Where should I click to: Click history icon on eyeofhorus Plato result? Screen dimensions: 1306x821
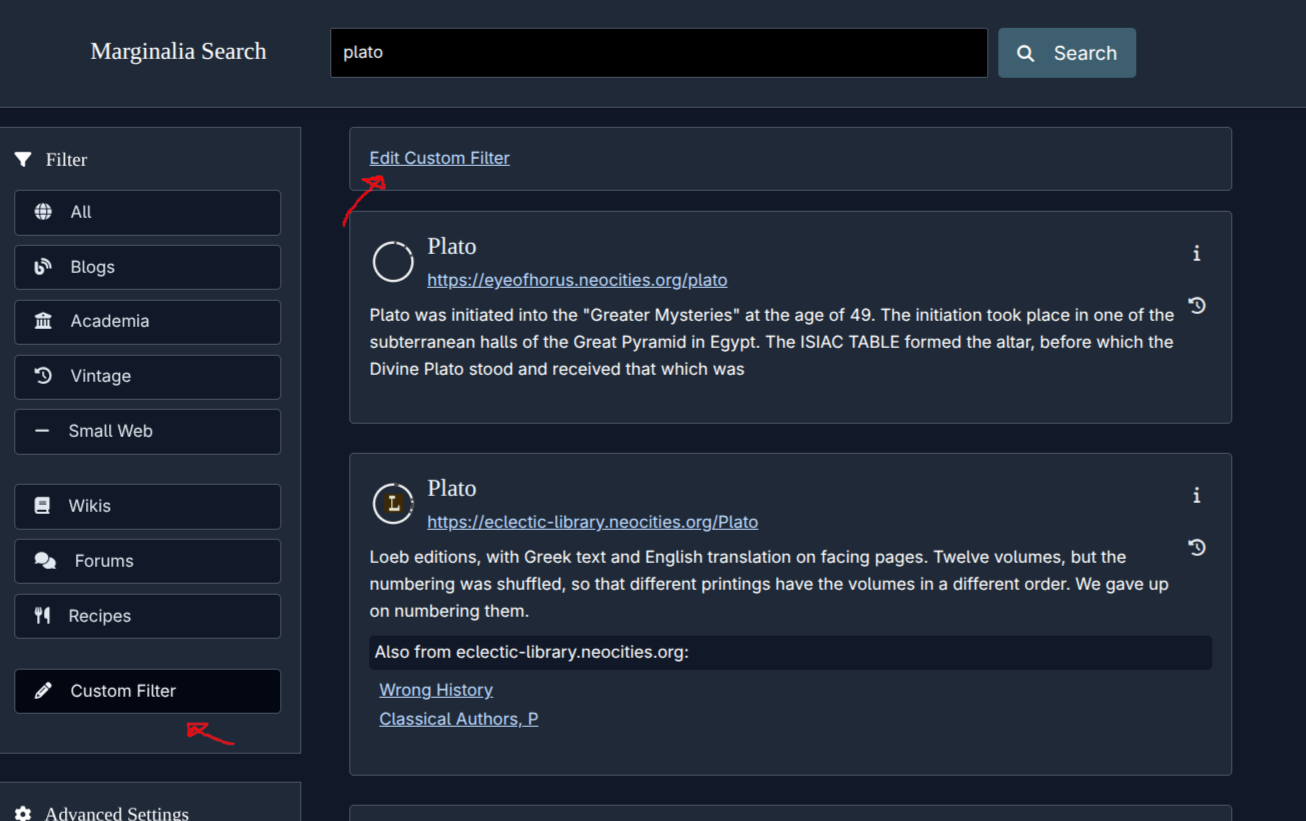pos(1196,306)
